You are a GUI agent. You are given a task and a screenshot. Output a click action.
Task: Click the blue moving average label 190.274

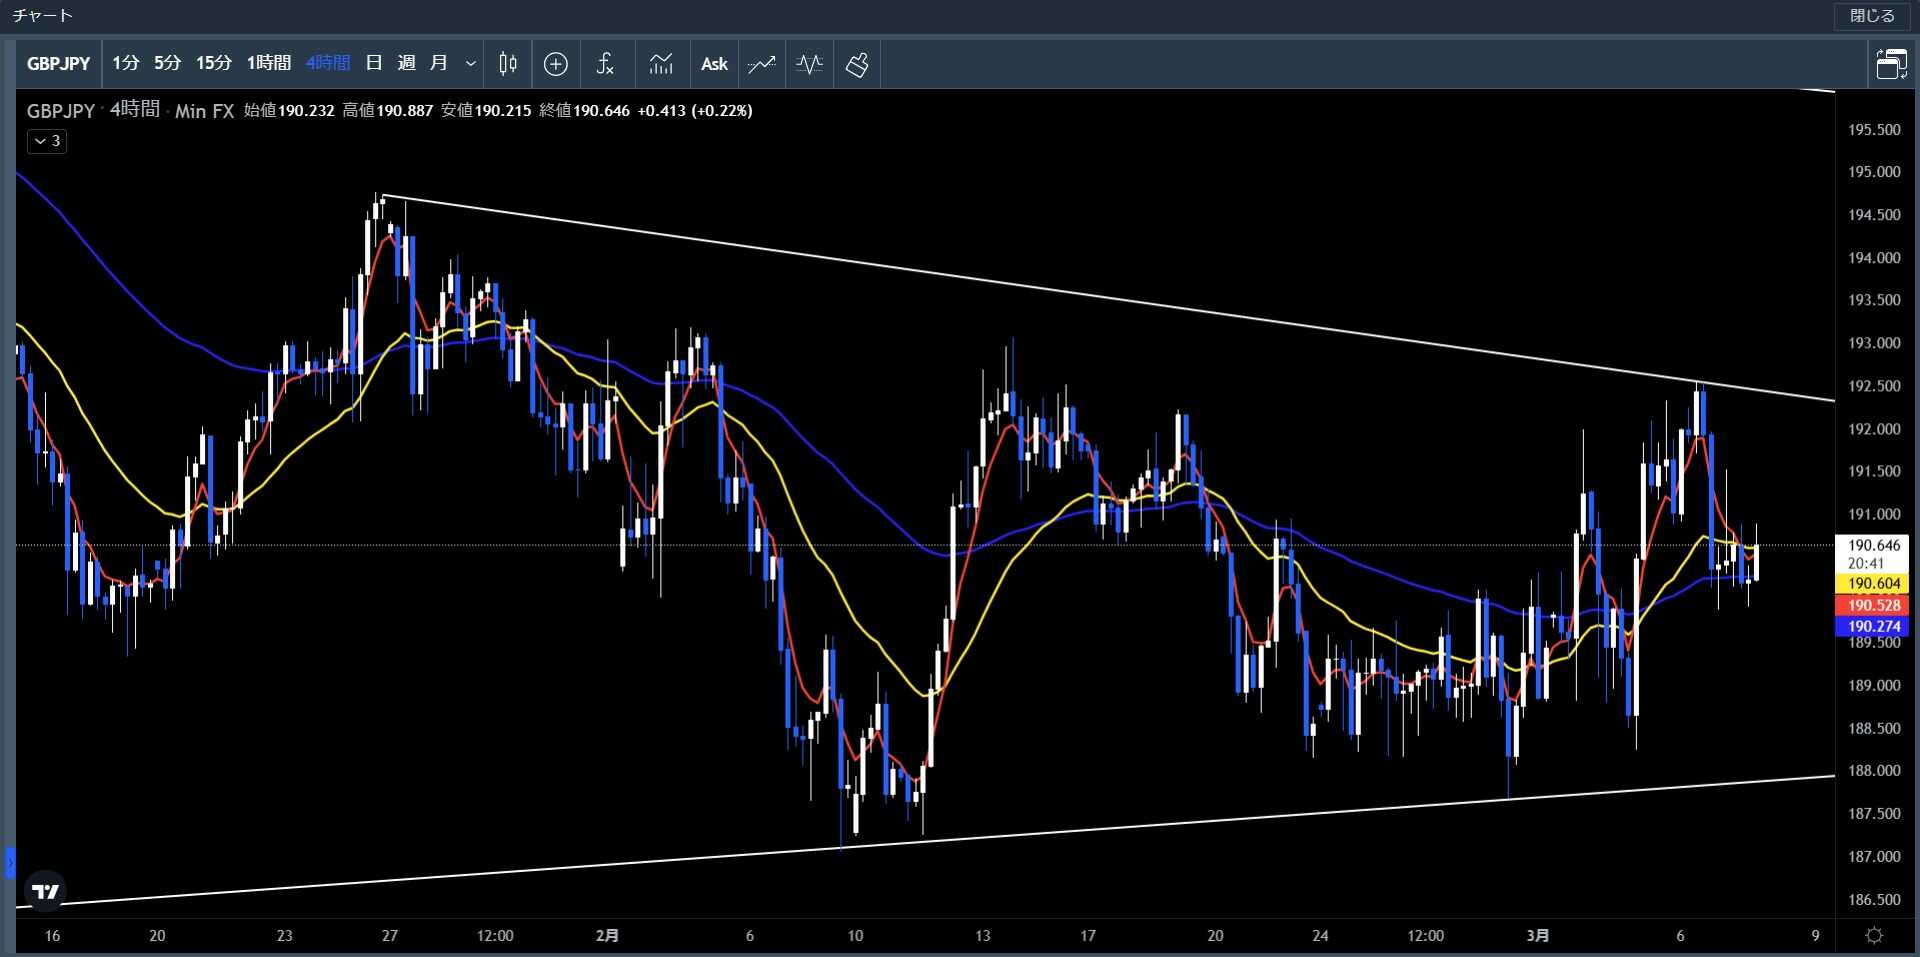point(1873,626)
